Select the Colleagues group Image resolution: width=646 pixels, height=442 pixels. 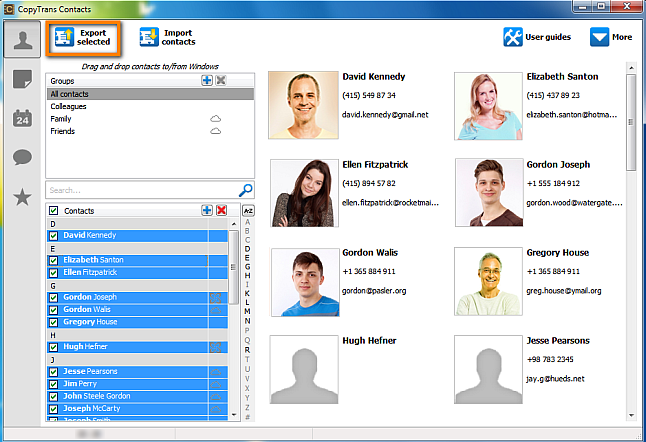click(150, 106)
